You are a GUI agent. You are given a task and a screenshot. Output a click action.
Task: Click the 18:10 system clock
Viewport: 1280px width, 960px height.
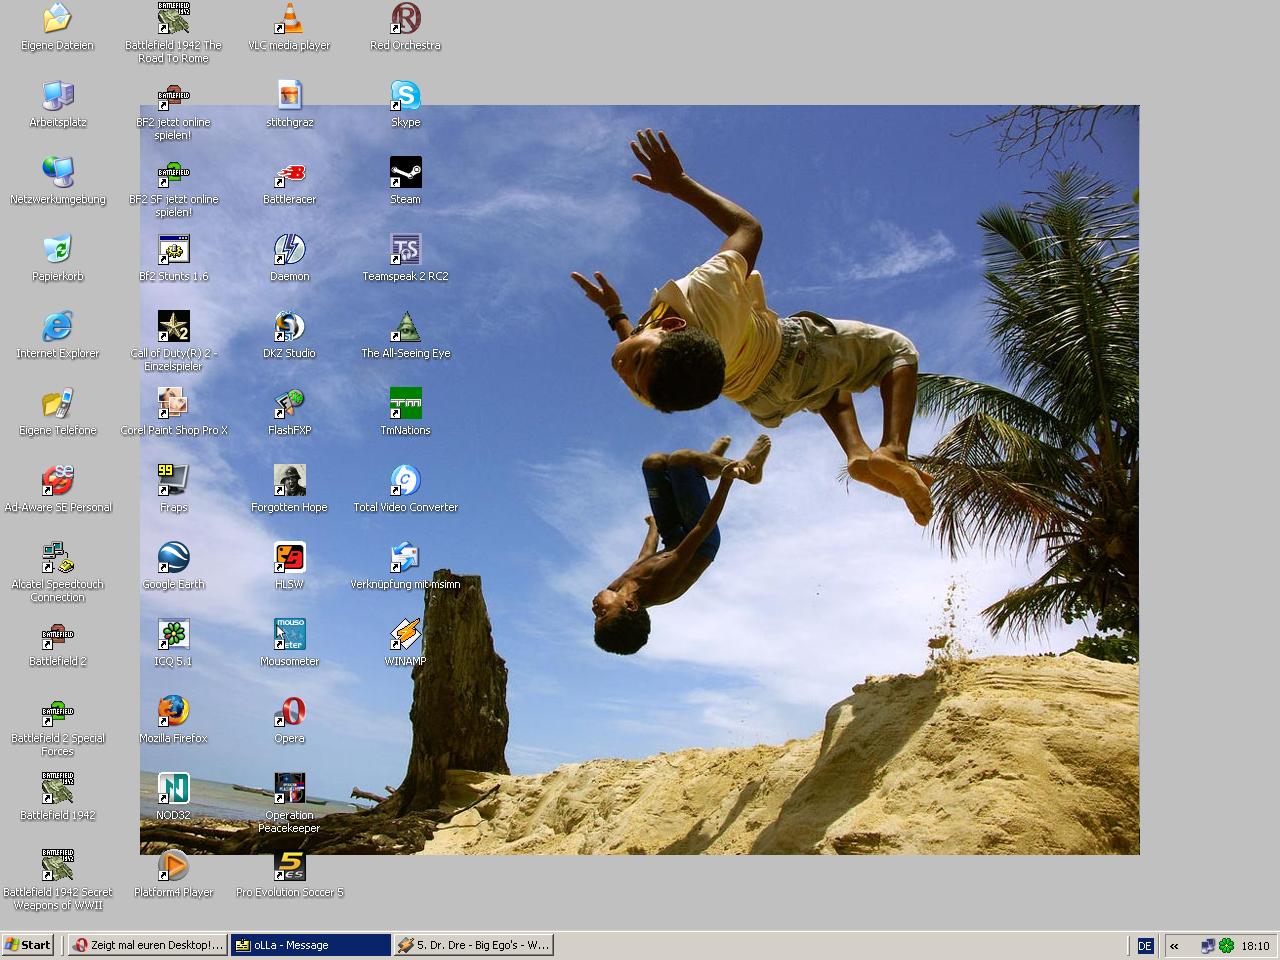[x=1255, y=945]
